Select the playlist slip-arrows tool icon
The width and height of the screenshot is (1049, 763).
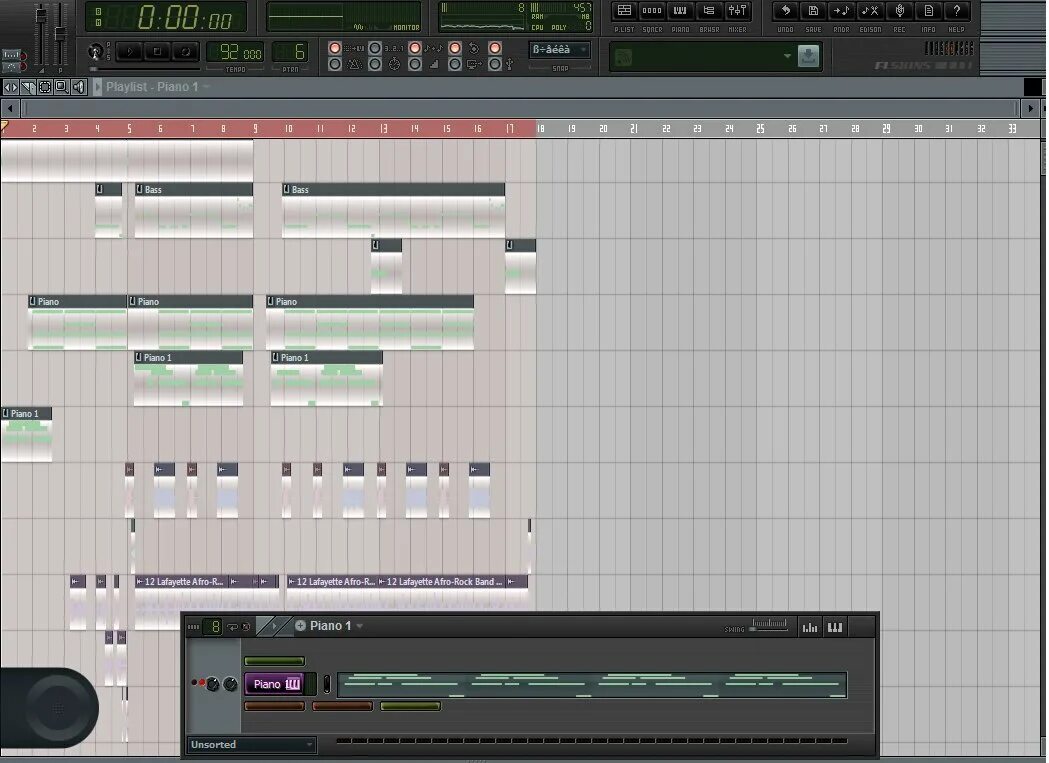[10, 87]
